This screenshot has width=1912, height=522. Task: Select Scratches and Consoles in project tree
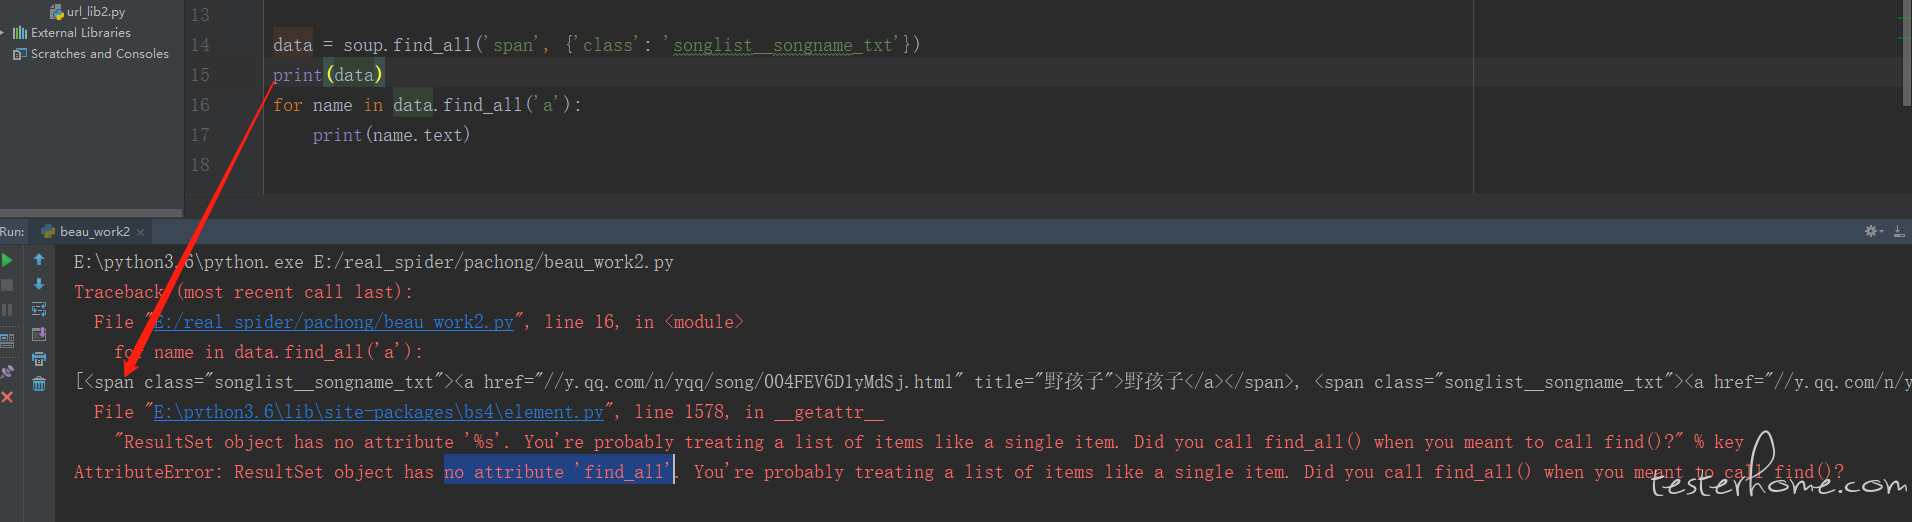[99, 54]
